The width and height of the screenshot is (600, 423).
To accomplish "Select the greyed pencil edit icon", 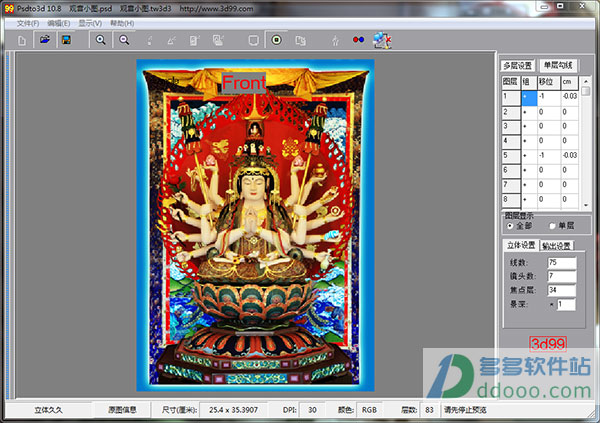I will point(171,40).
